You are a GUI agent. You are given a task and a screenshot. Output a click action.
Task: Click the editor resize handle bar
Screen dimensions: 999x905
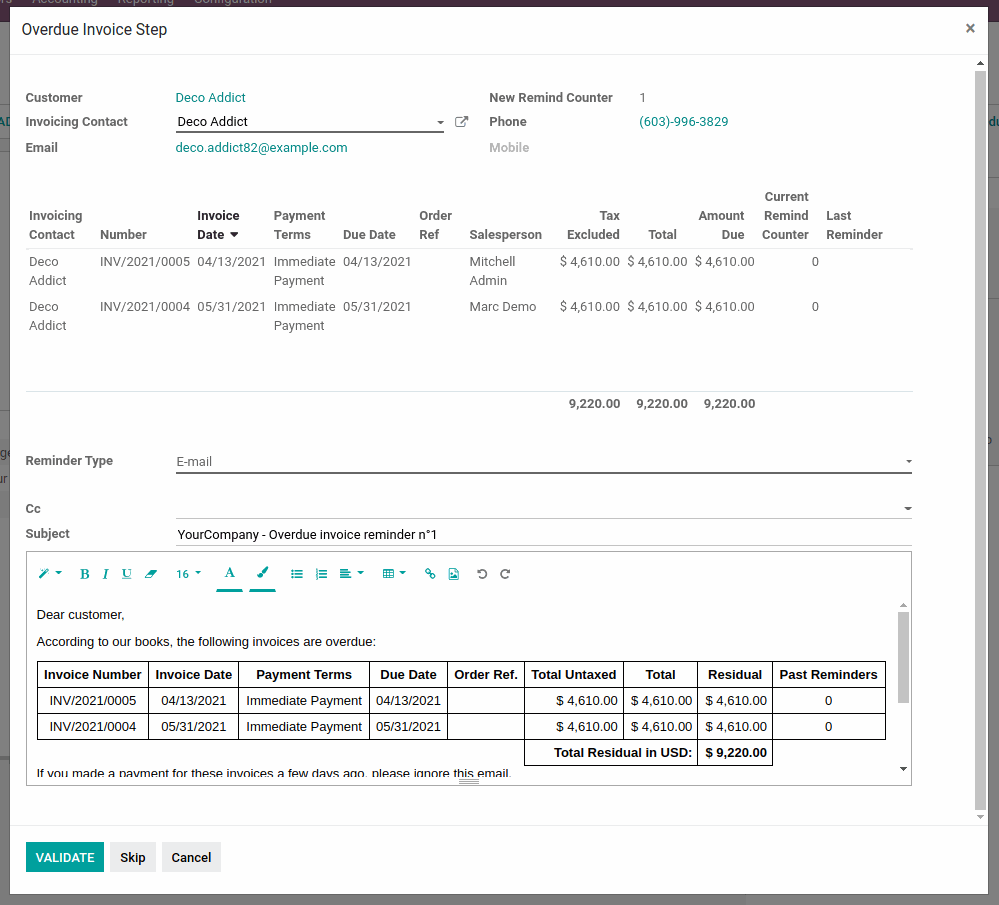[x=468, y=781]
